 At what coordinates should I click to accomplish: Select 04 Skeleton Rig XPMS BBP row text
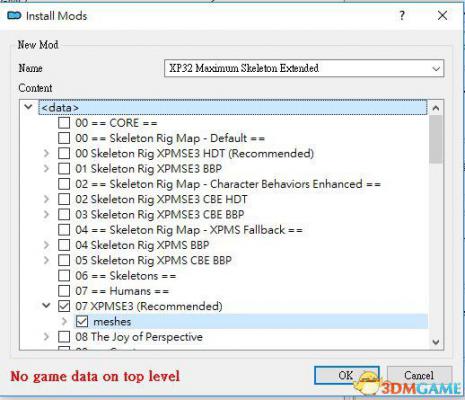(142, 245)
